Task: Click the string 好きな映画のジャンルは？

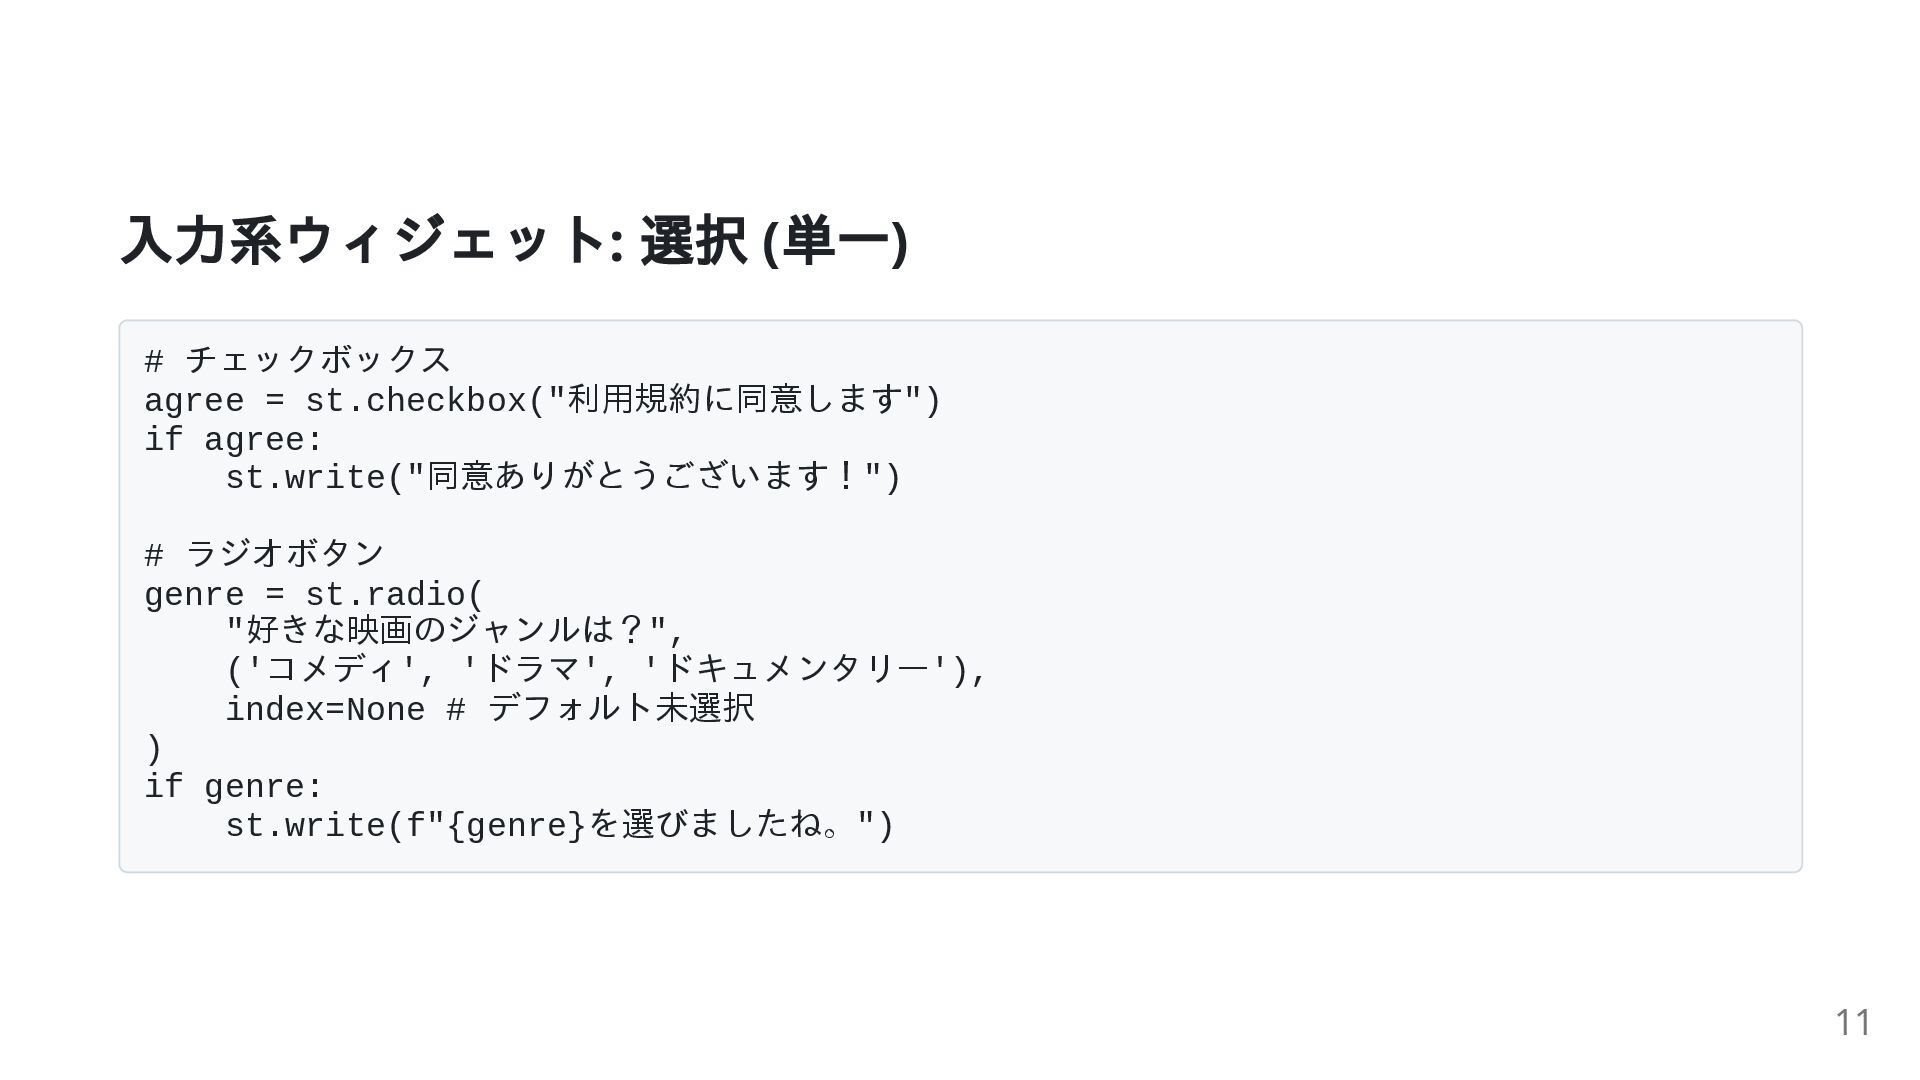Action: pos(446,630)
